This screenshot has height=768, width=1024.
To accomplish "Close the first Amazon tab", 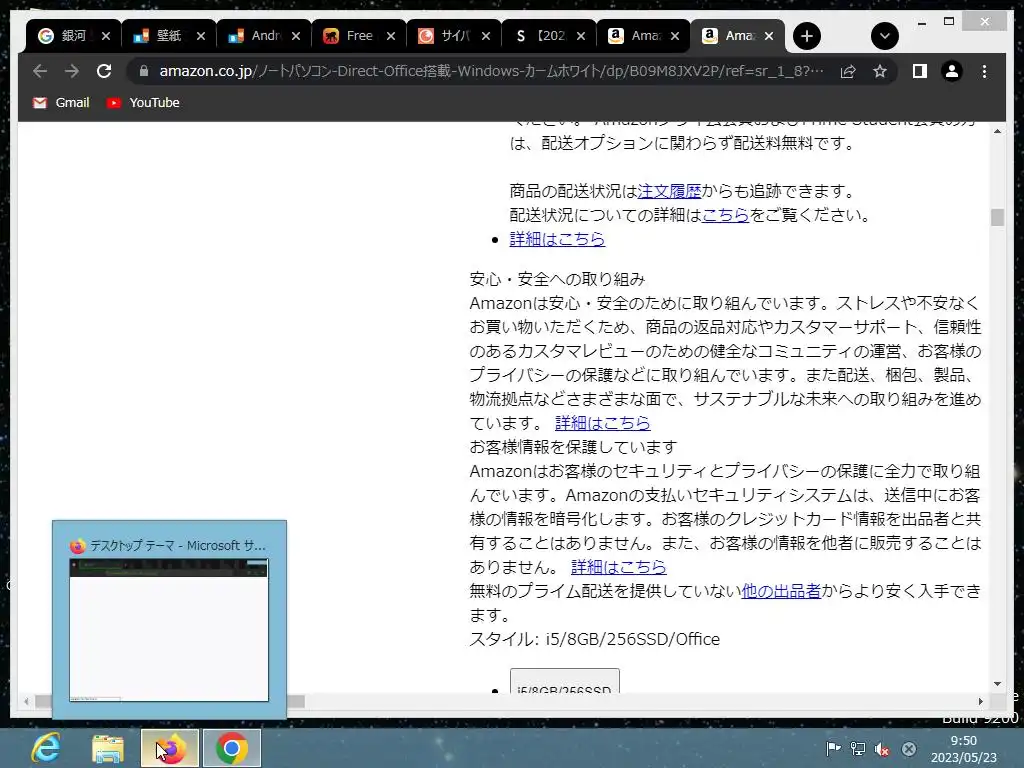I will point(675,36).
